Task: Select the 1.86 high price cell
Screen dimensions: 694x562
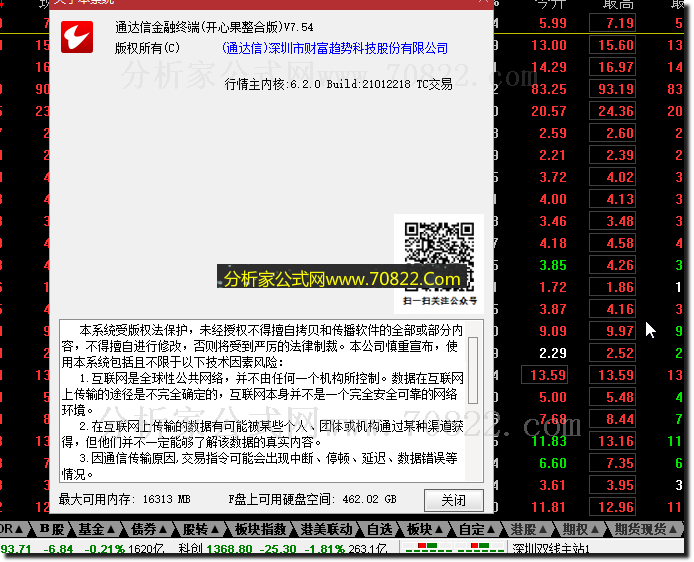Action: click(613, 287)
